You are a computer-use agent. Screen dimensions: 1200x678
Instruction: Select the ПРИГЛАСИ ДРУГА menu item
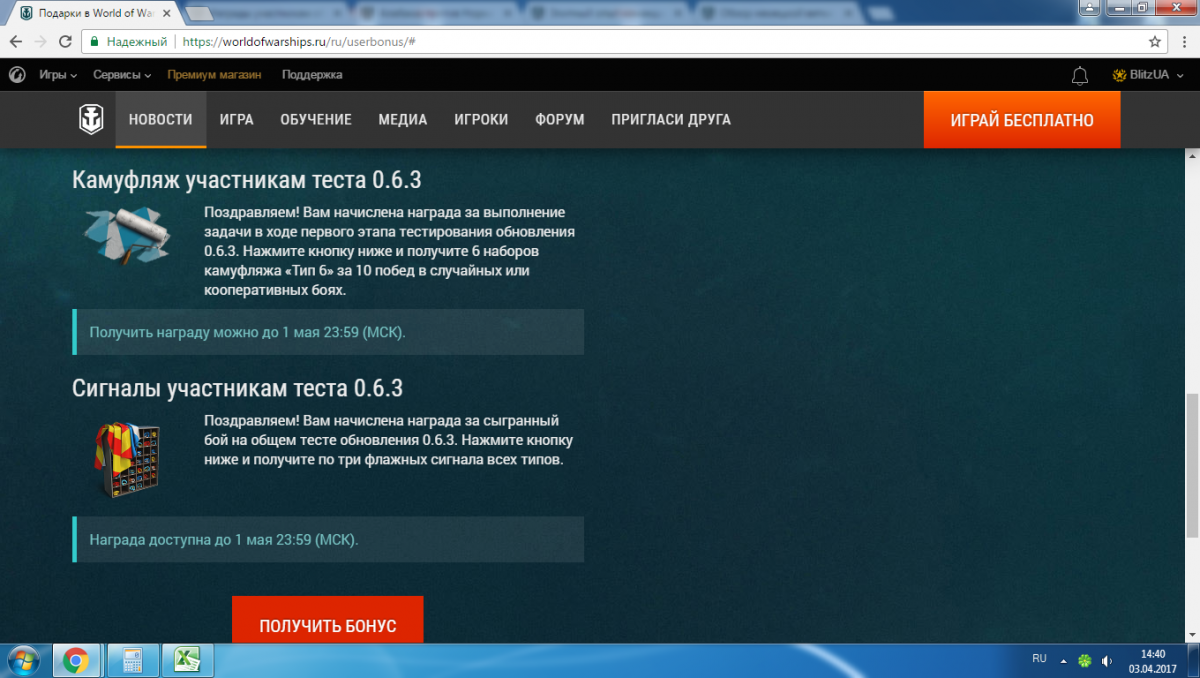point(671,120)
